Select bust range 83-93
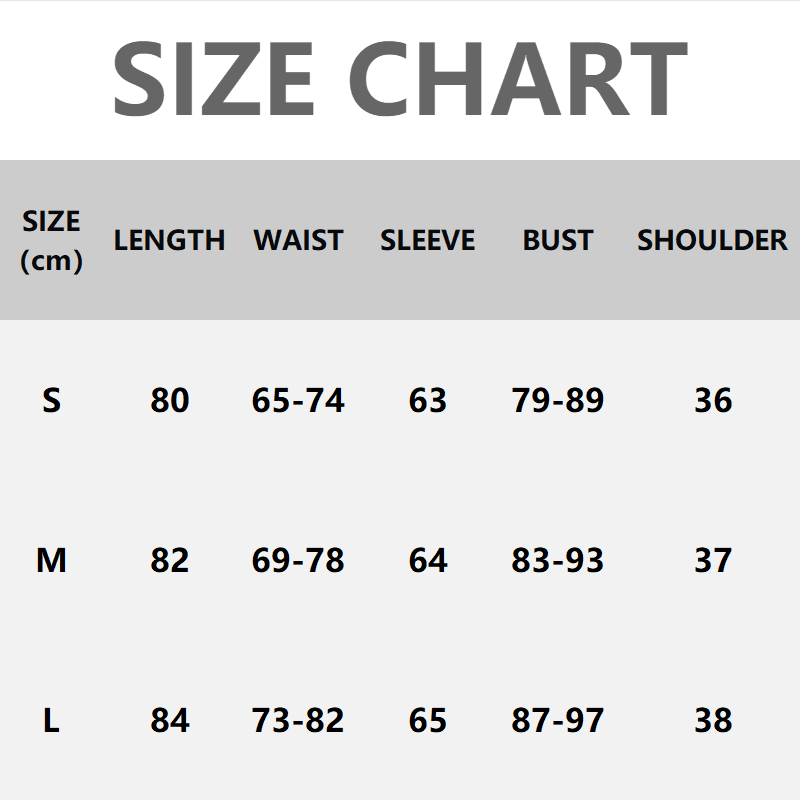800x800 pixels. [557, 560]
